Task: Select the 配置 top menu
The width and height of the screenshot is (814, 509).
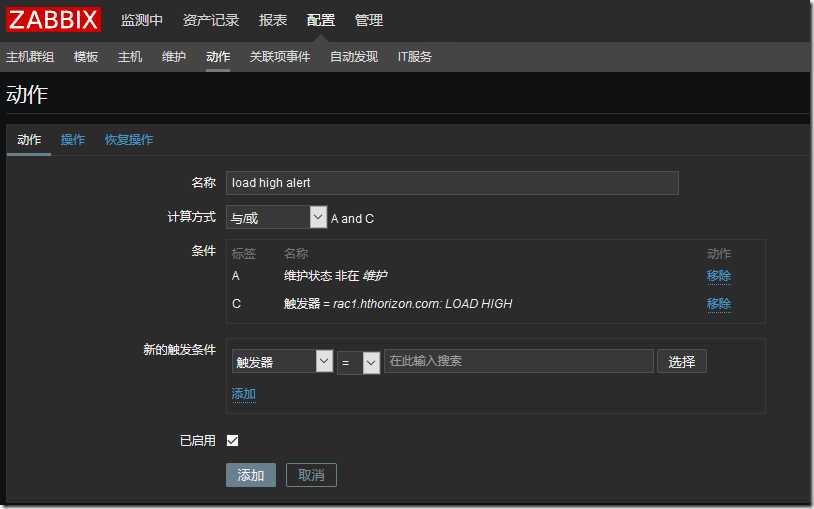Action: click(321, 20)
